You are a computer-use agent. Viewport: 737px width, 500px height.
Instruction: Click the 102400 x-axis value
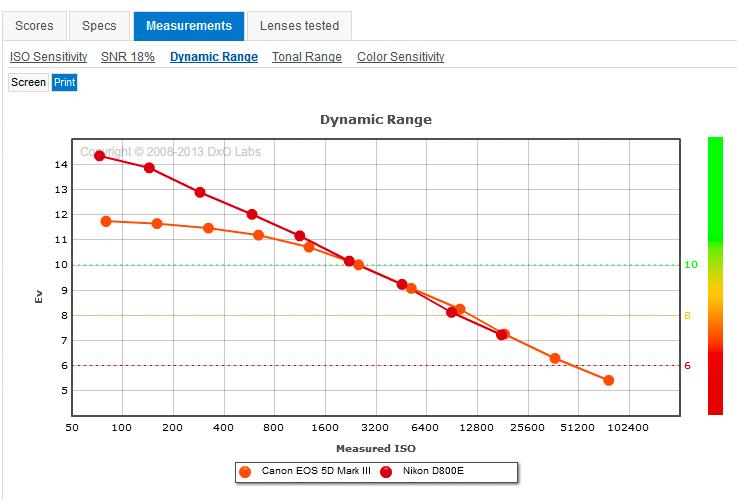tap(628, 428)
